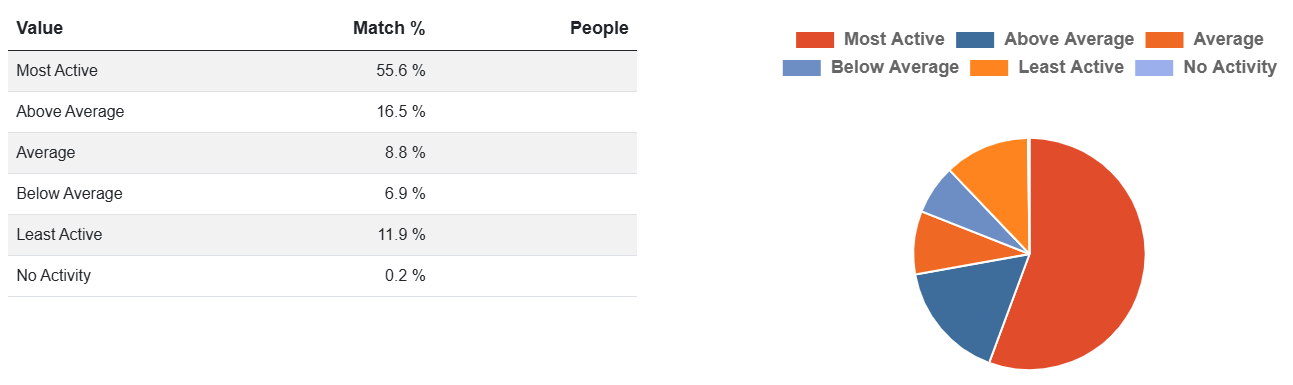
Task: Sort table by Value column header
Action: tap(40, 28)
